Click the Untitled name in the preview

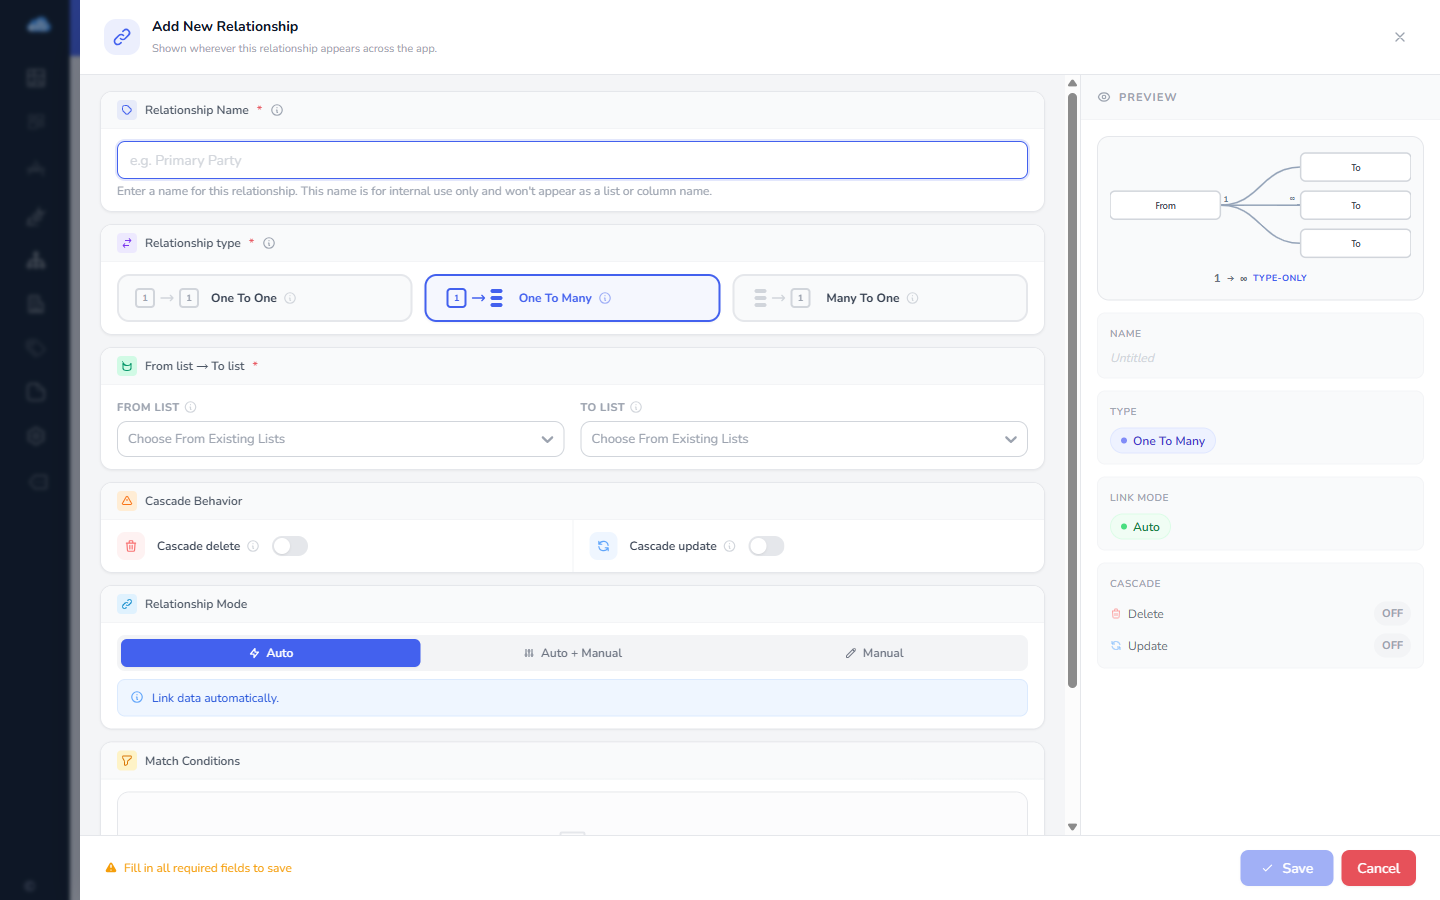[x=1132, y=358]
